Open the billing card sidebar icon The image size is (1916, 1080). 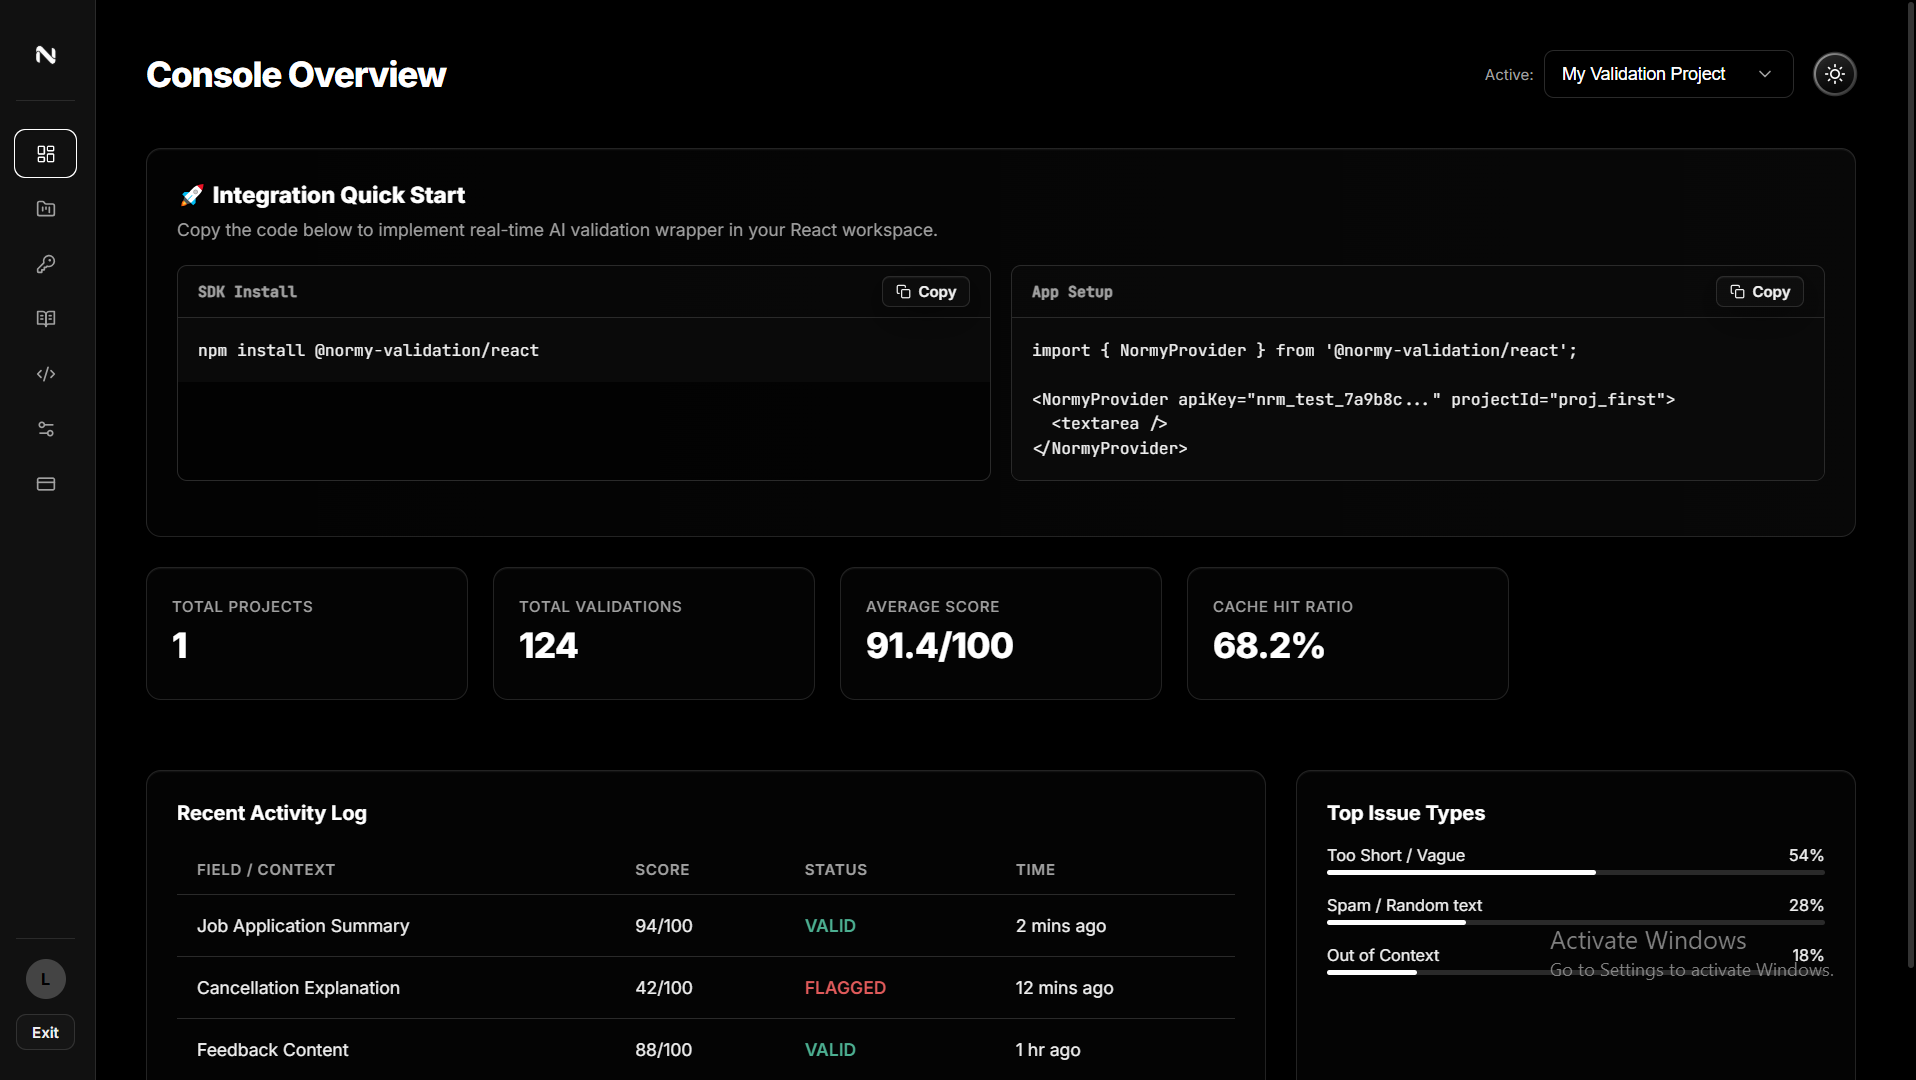click(46, 484)
